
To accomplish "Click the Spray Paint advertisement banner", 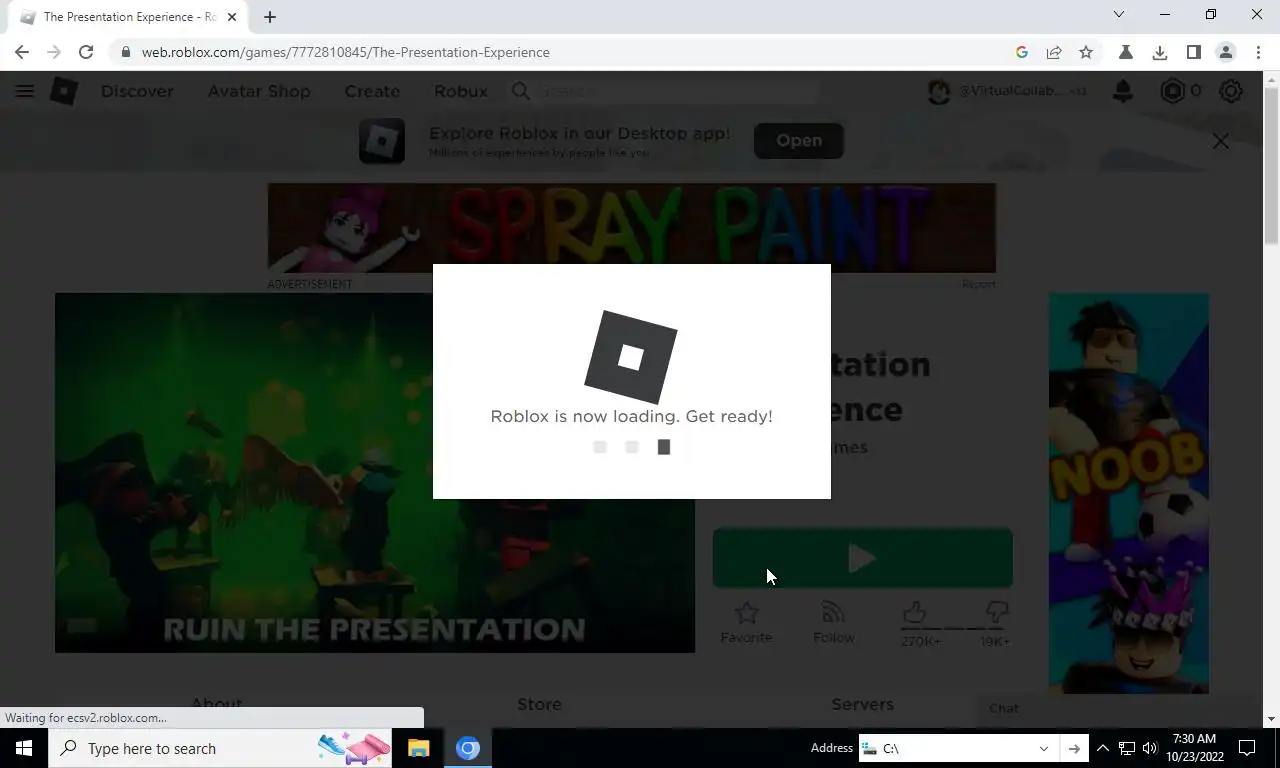I will click(x=631, y=228).
